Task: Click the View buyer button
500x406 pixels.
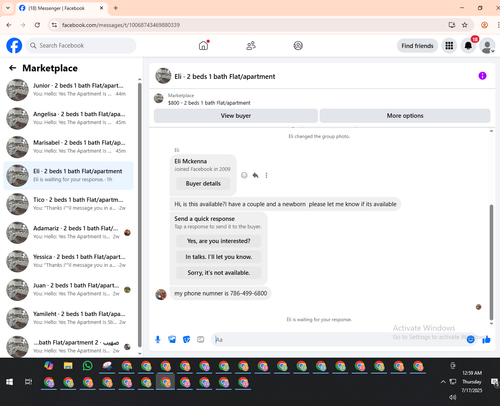Action: click(x=236, y=116)
